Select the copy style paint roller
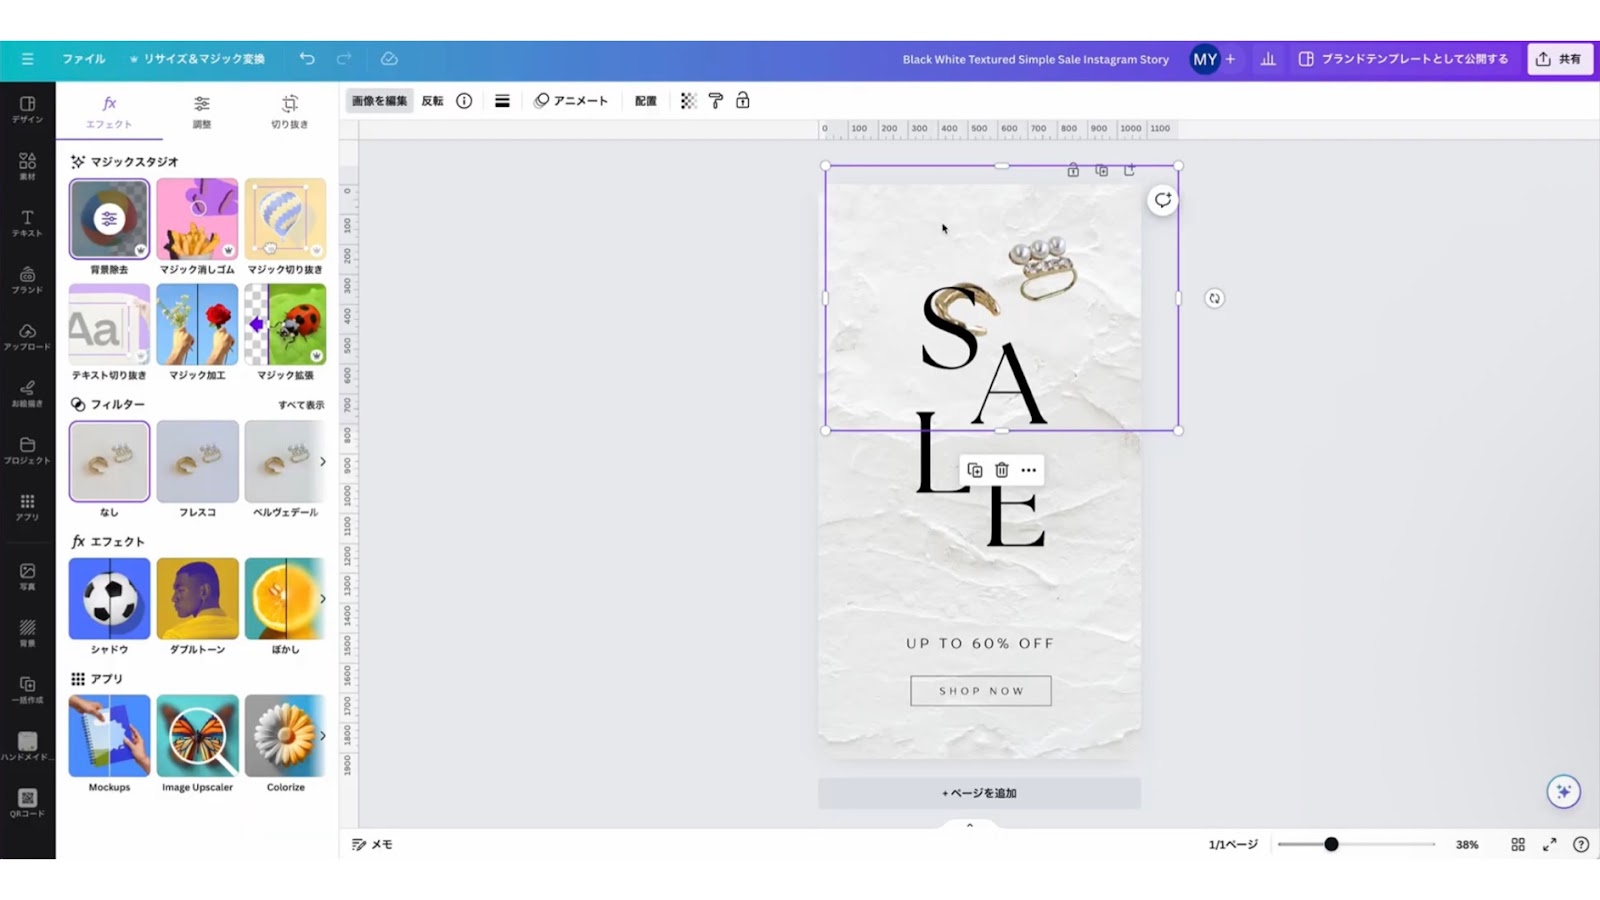 [x=716, y=101]
